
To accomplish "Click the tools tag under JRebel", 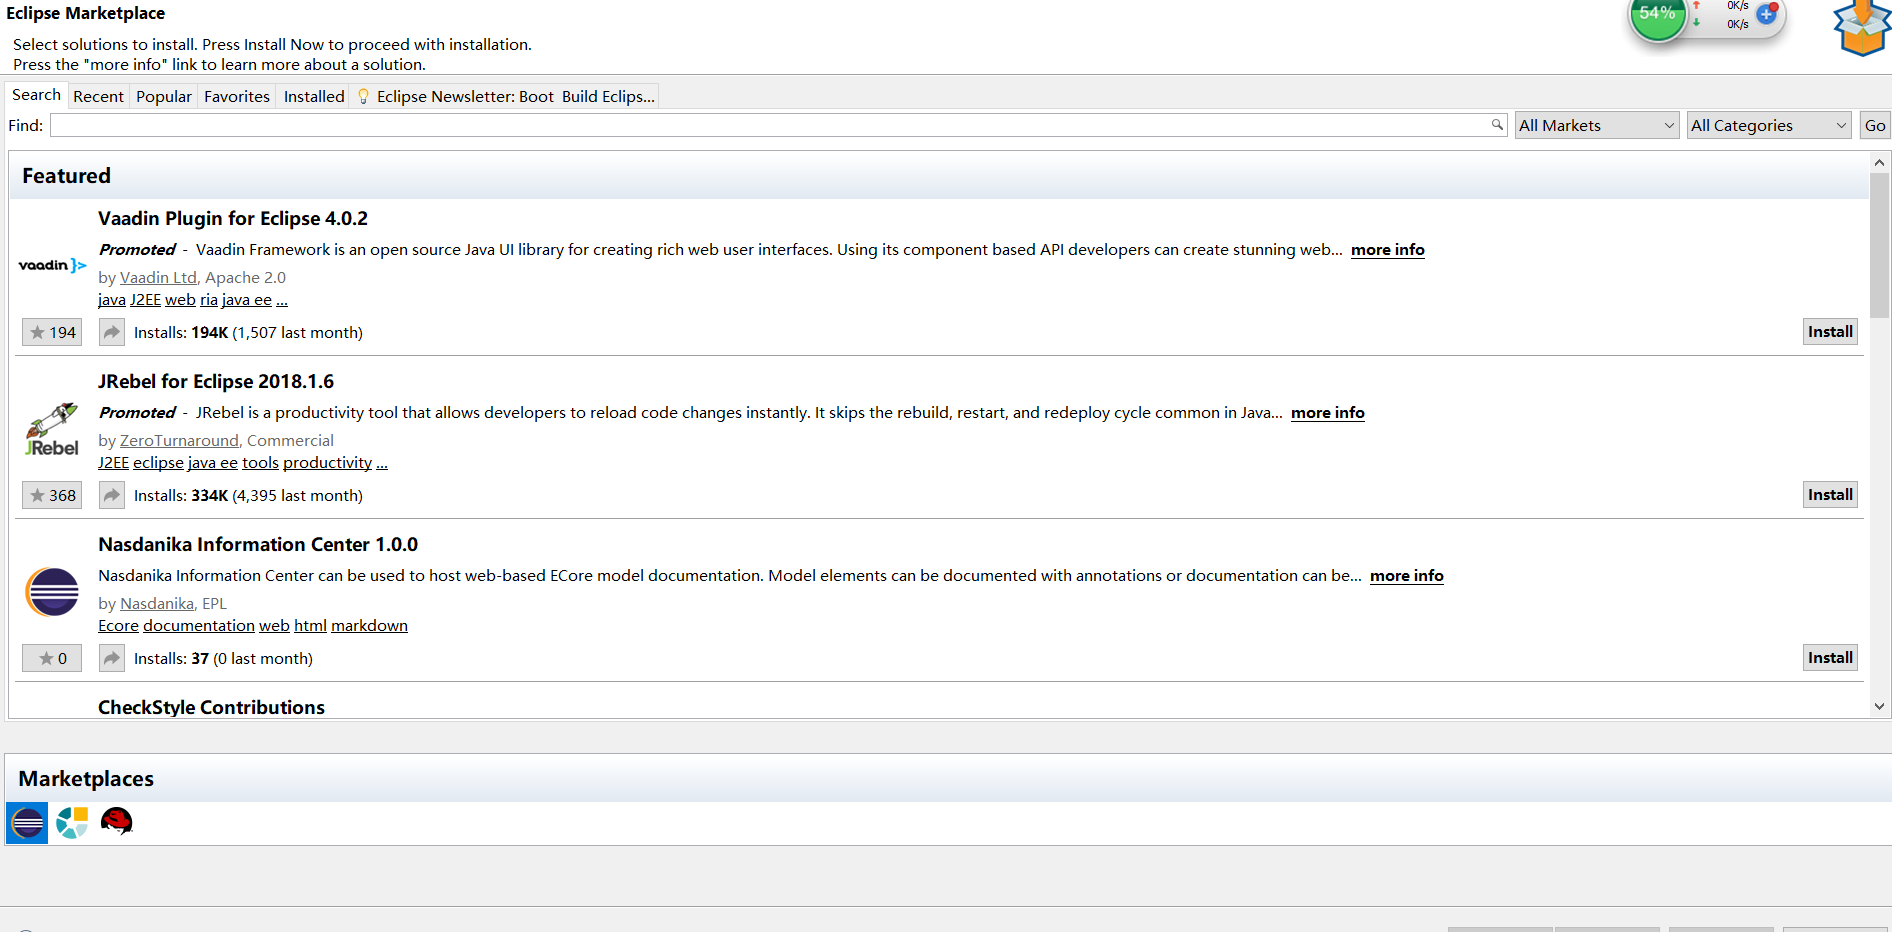I will click(260, 463).
